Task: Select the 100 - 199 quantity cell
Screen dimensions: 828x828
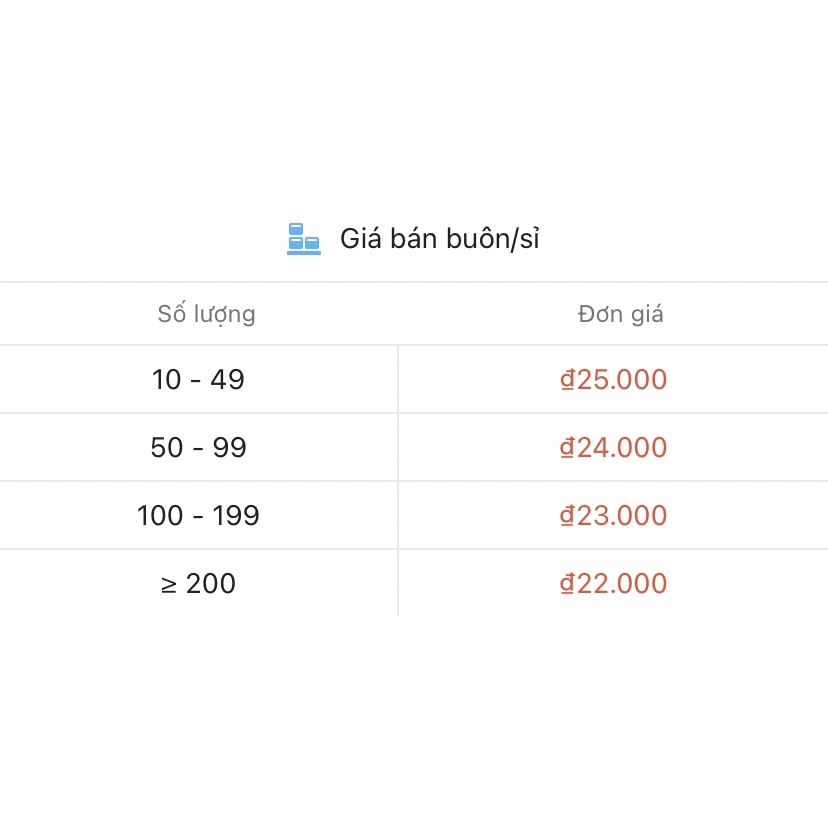Action: 198,516
